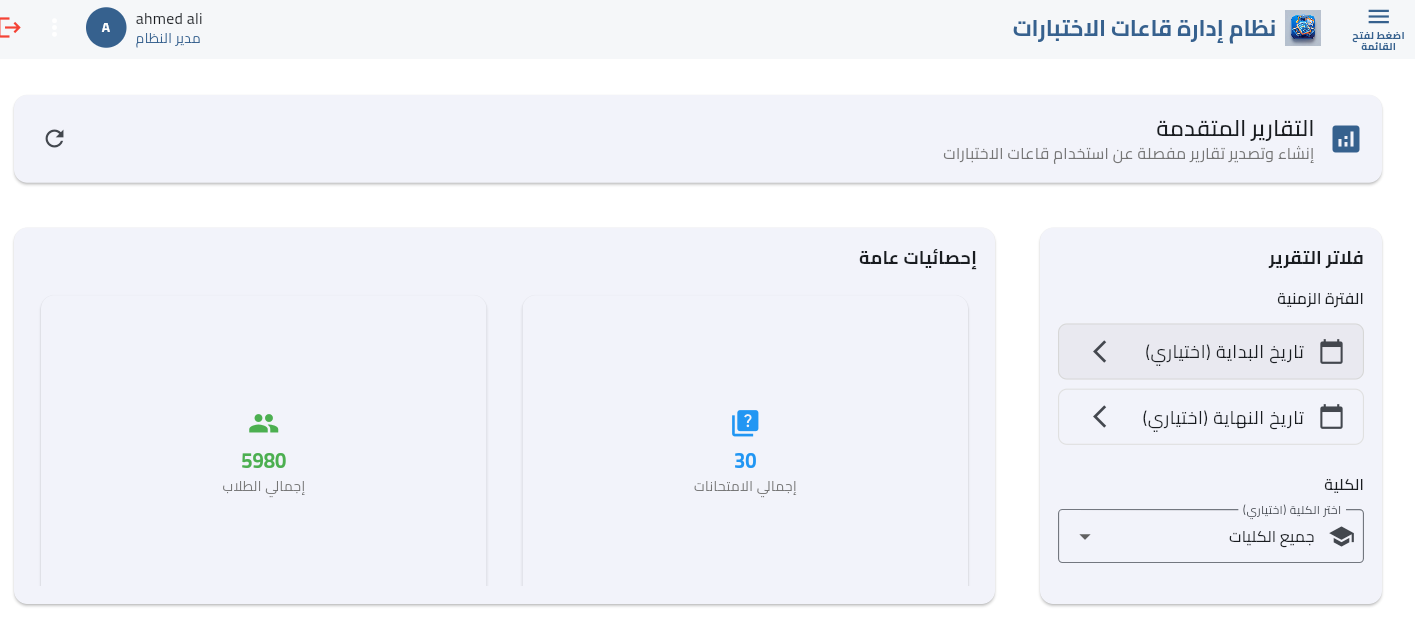This screenshot has height=624, width=1415.
Task: Click the value 30 in exams card
Action: pyautogui.click(x=745, y=461)
